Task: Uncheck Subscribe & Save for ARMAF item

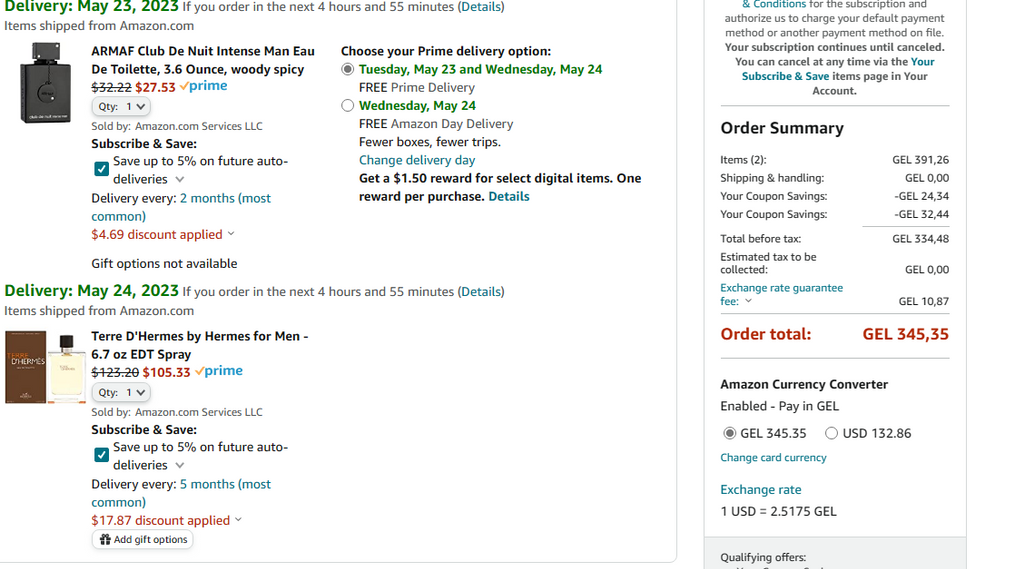Action: (x=101, y=169)
